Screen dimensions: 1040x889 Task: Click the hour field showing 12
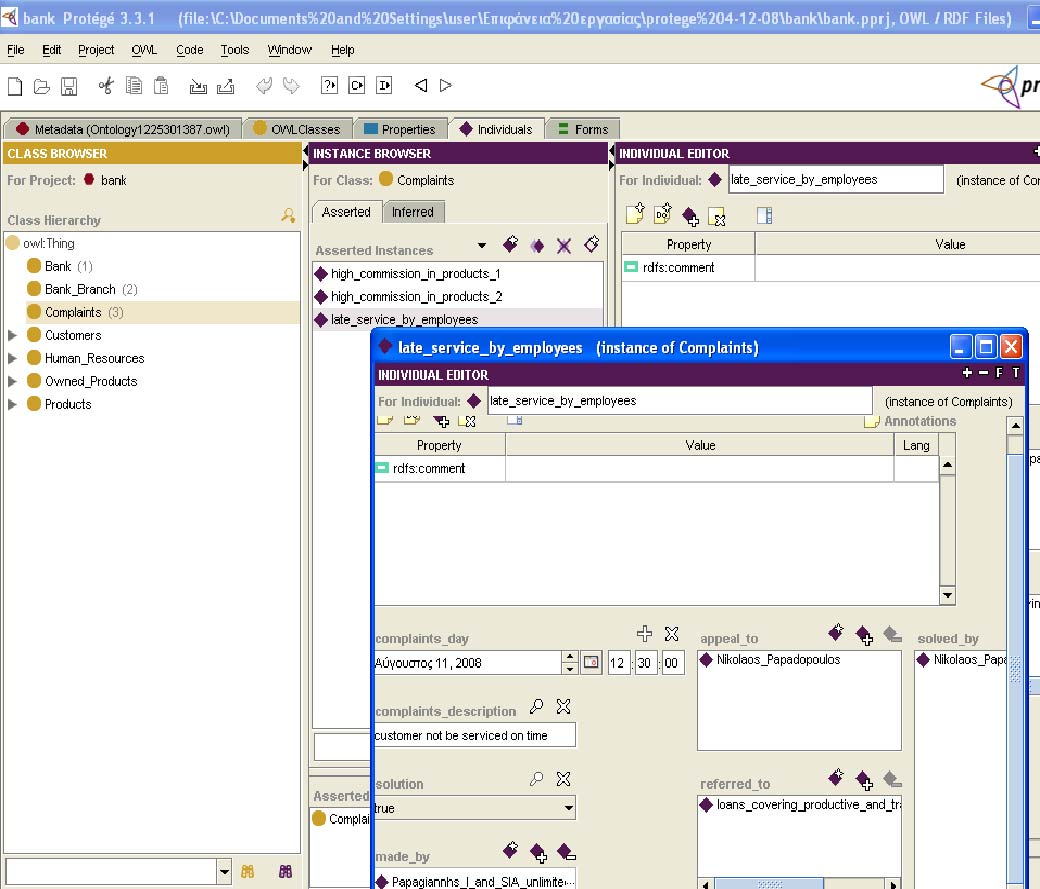pos(617,663)
